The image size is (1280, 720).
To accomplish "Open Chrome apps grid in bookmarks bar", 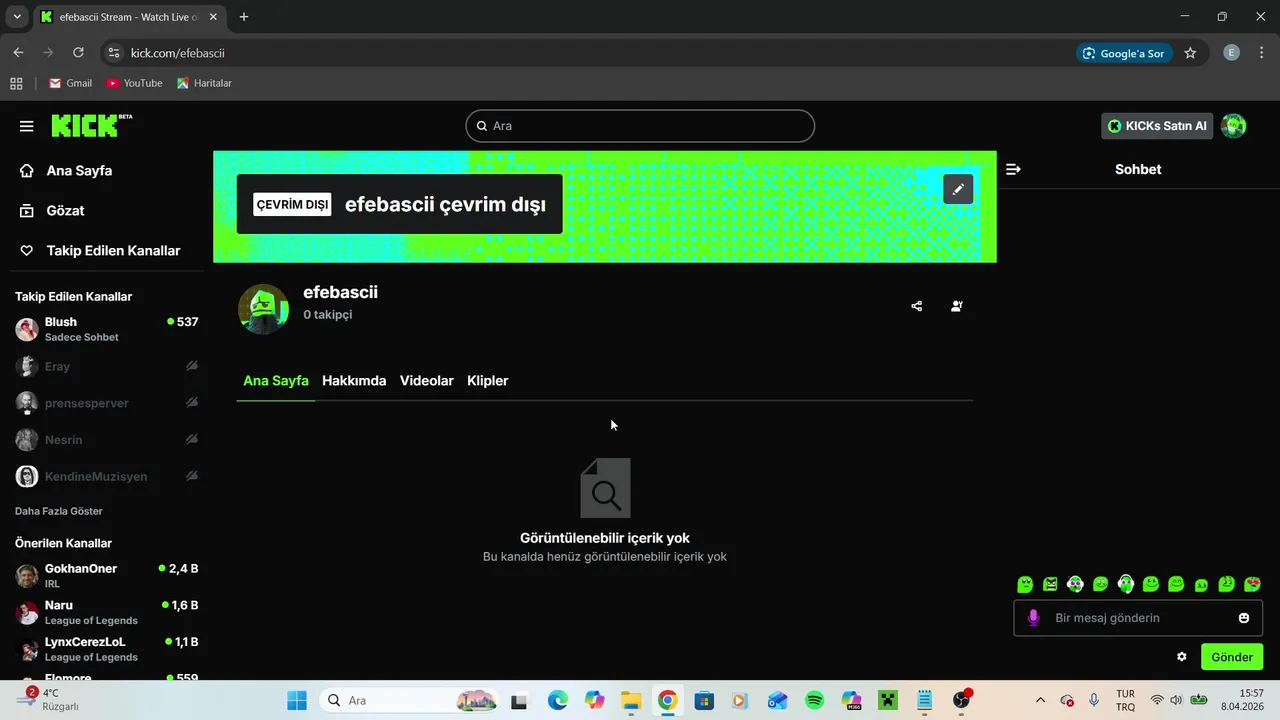I will pyautogui.click(x=16, y=83).
